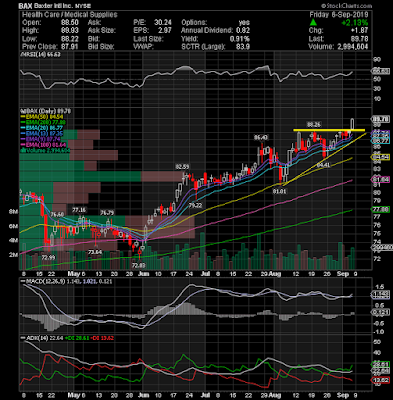Image resolution: width=393 pixels, height=400 pixels.
Task: Click the latest breakout candlestick above resistance
Action: point(353,124)
